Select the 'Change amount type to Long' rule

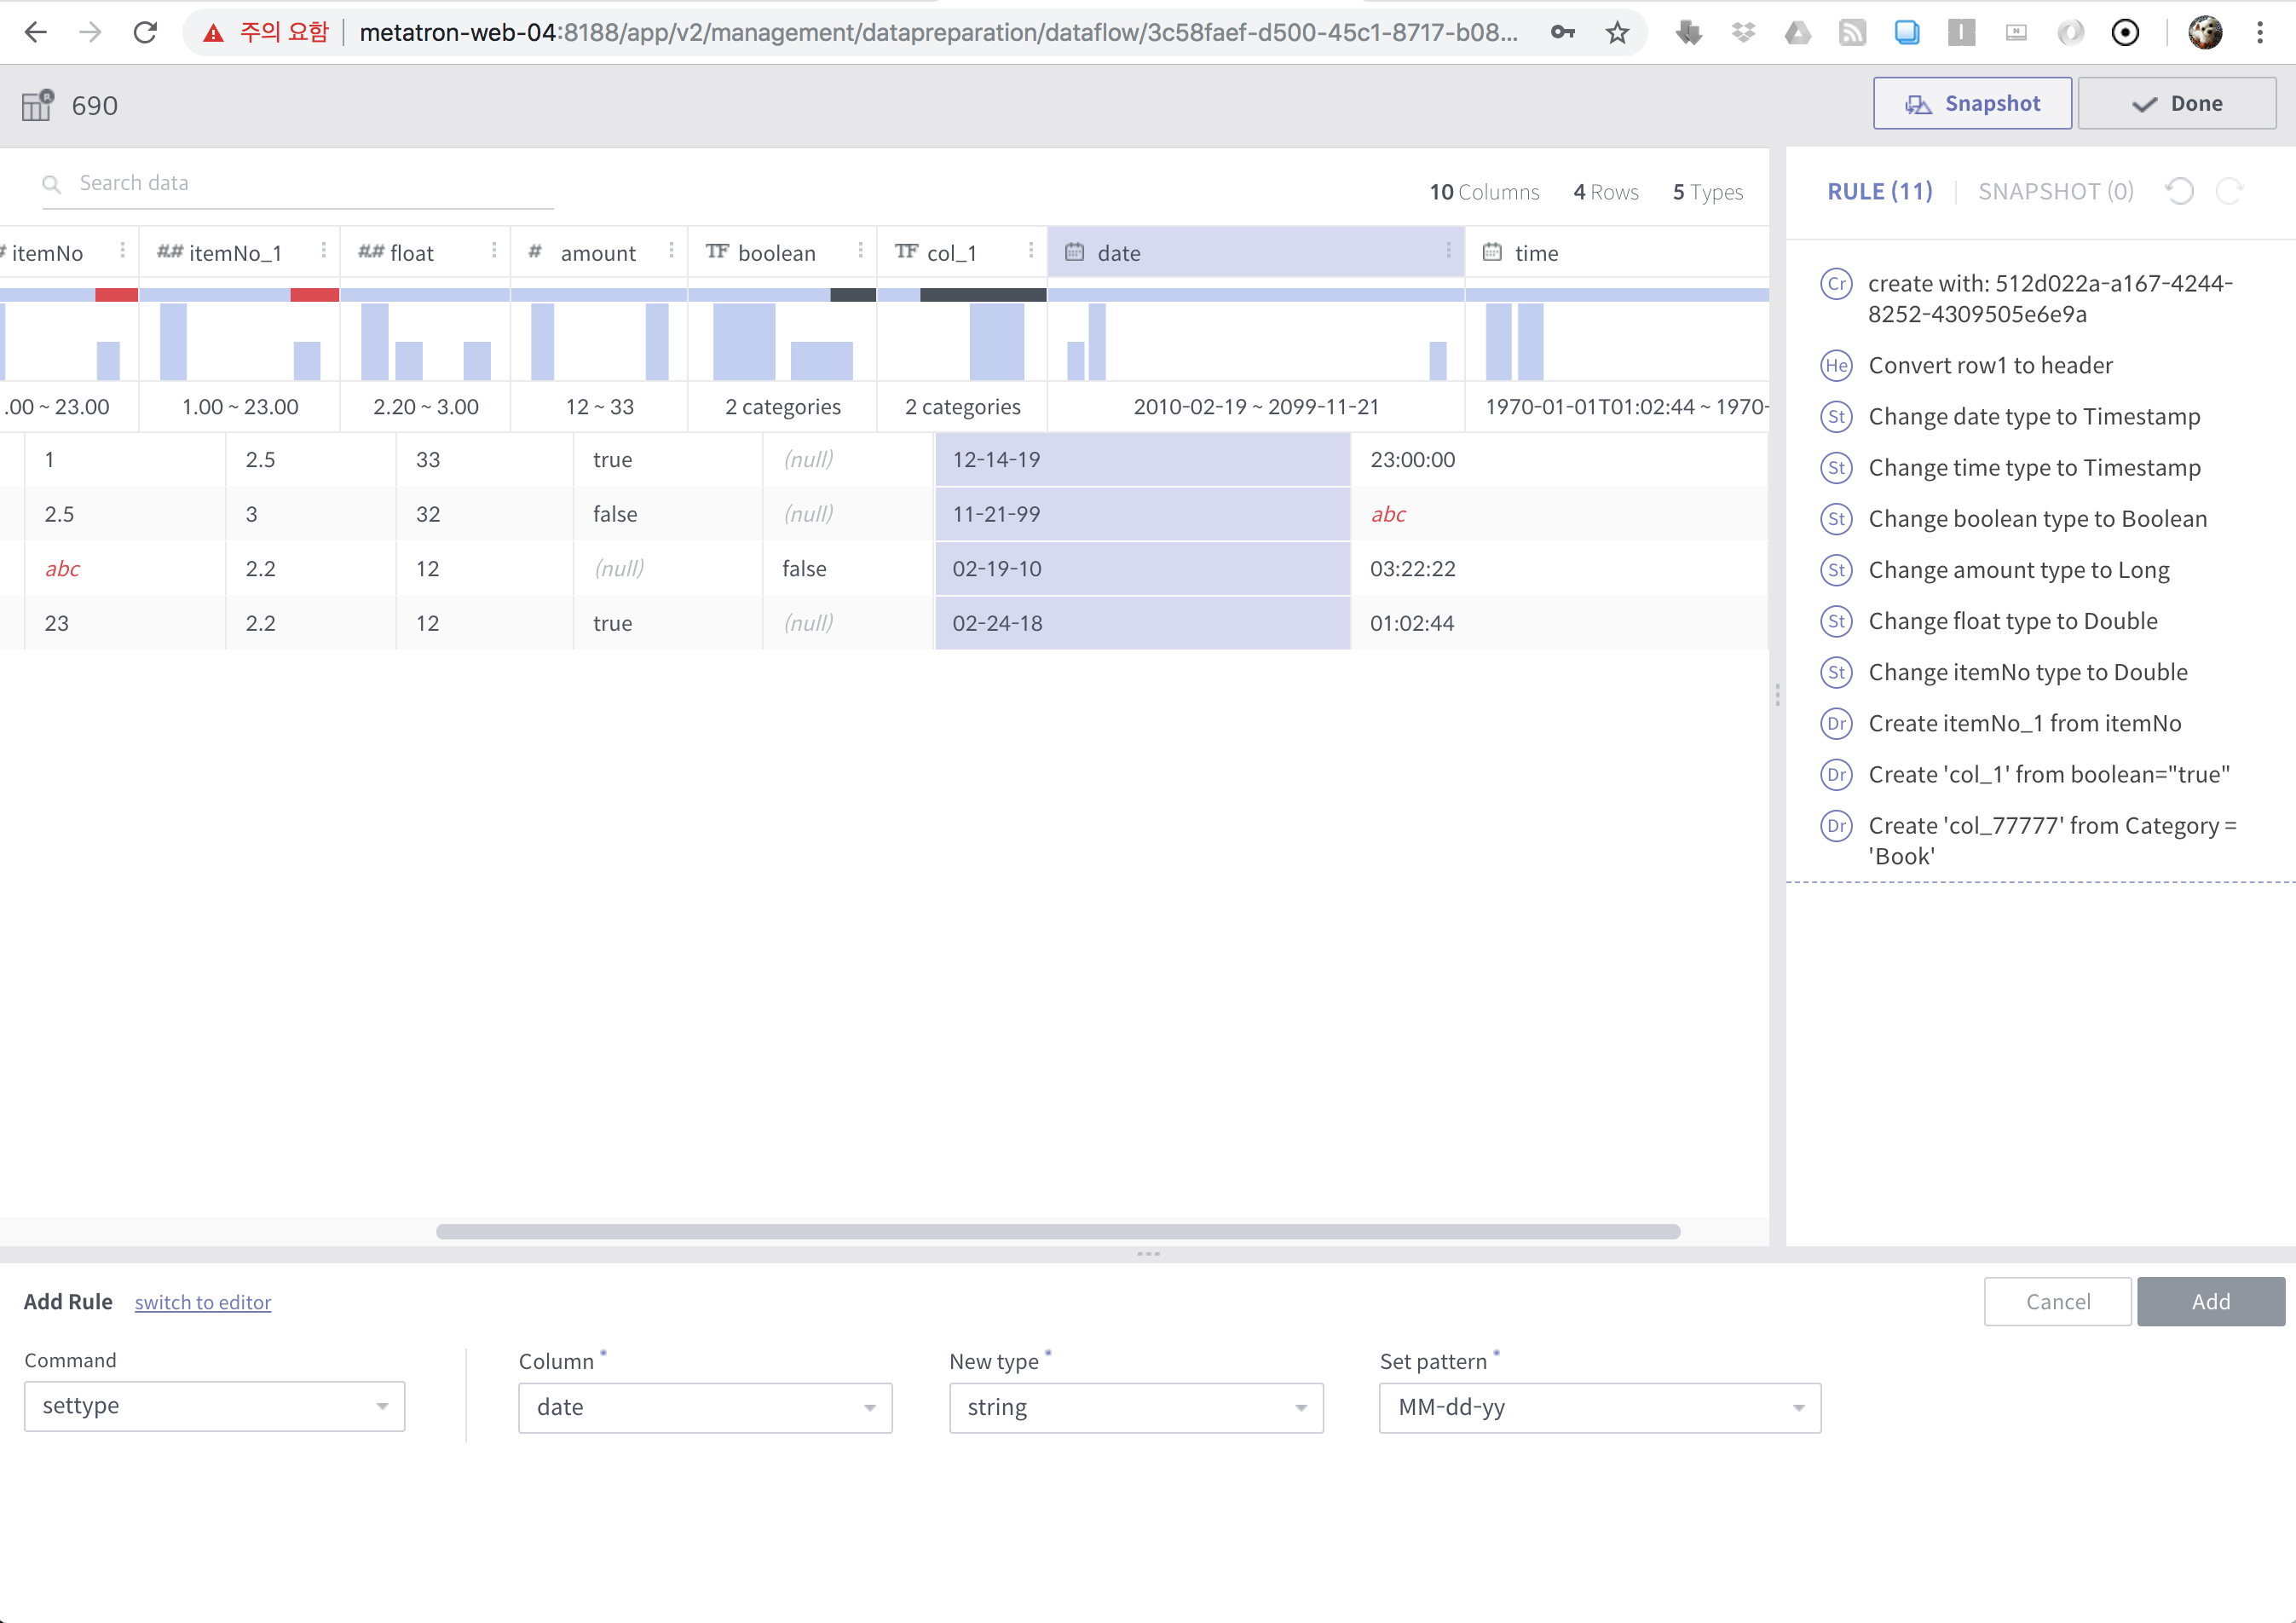click(x=2019, y=570)
